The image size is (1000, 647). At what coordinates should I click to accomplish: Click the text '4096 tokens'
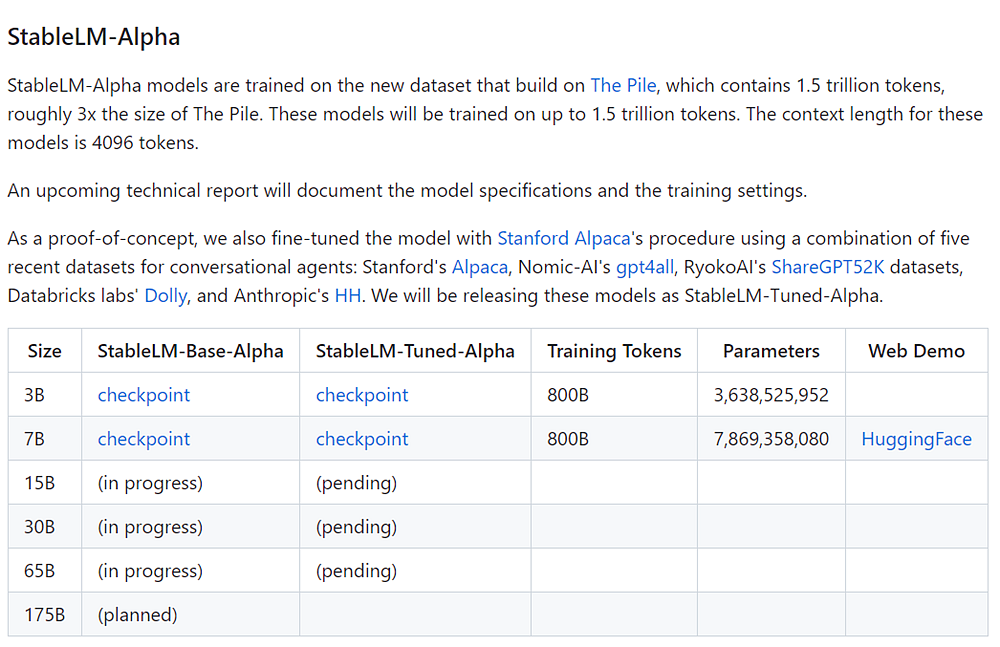tap(145, 143)
